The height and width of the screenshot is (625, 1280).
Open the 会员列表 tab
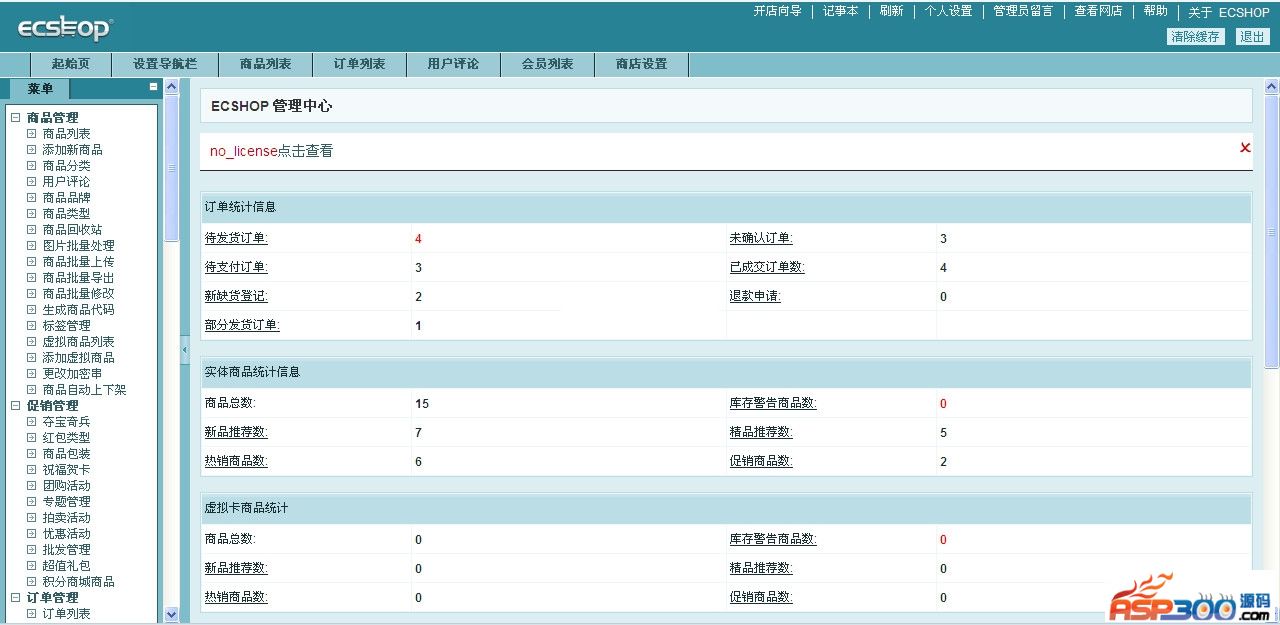click(x=547, y=64)
